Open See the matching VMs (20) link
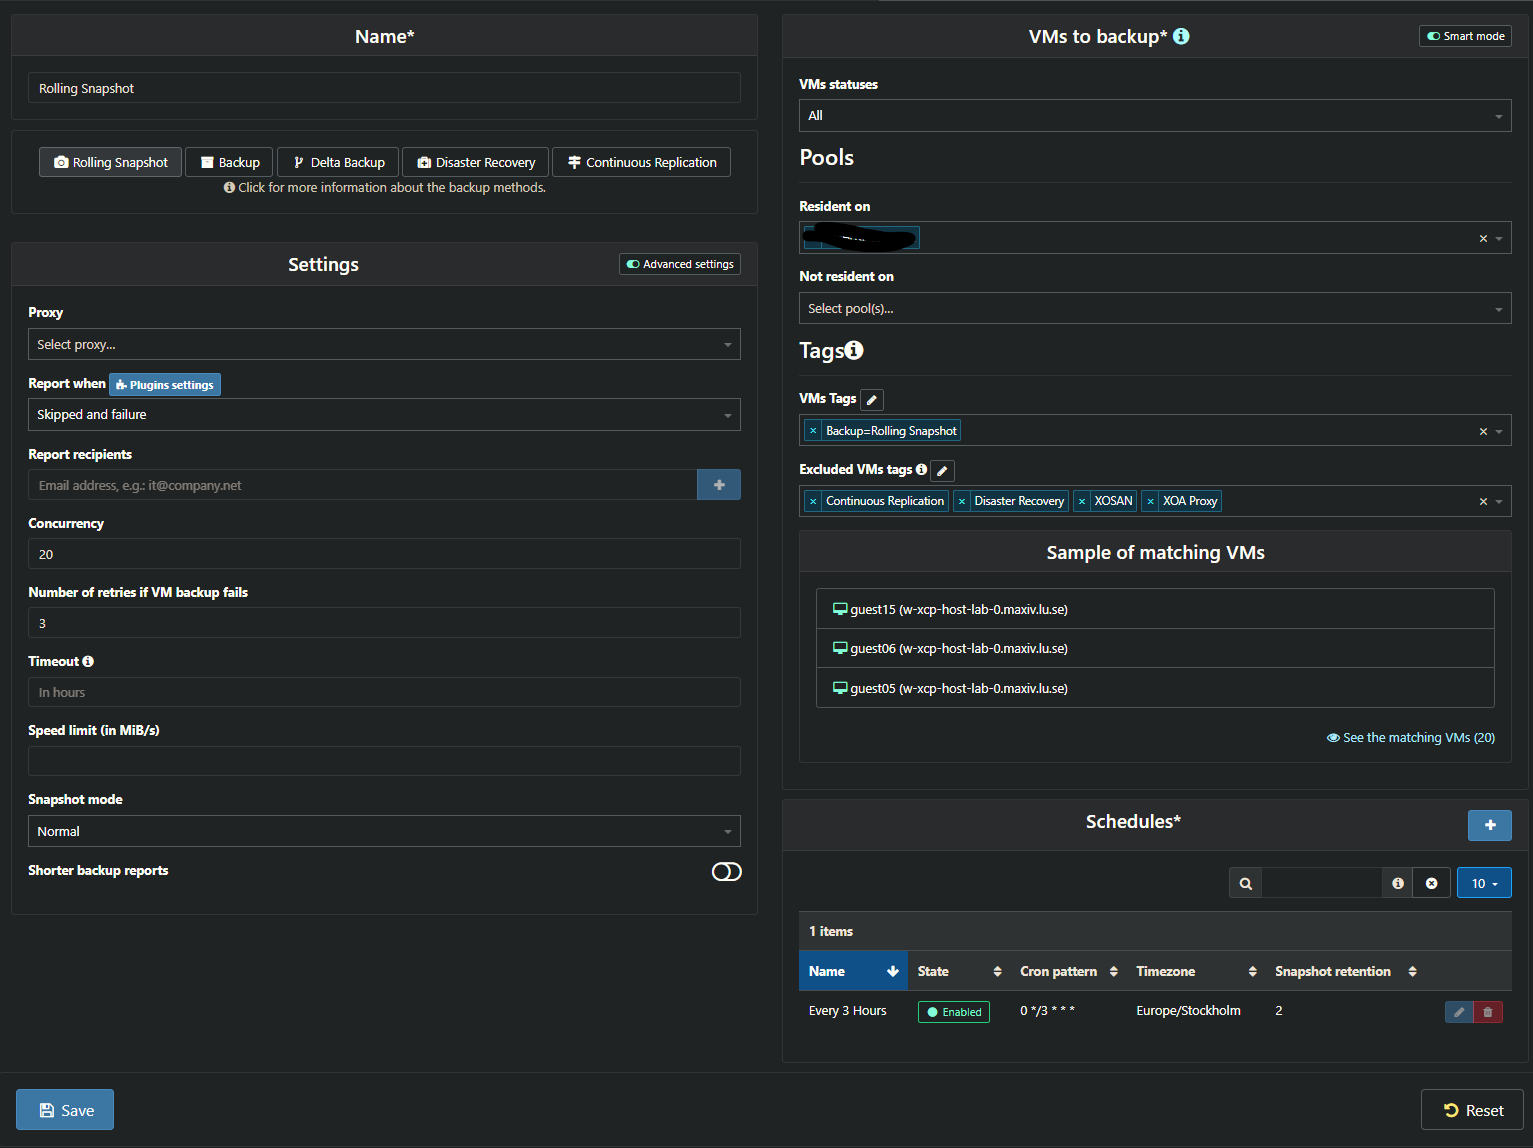 (1411, 738)
